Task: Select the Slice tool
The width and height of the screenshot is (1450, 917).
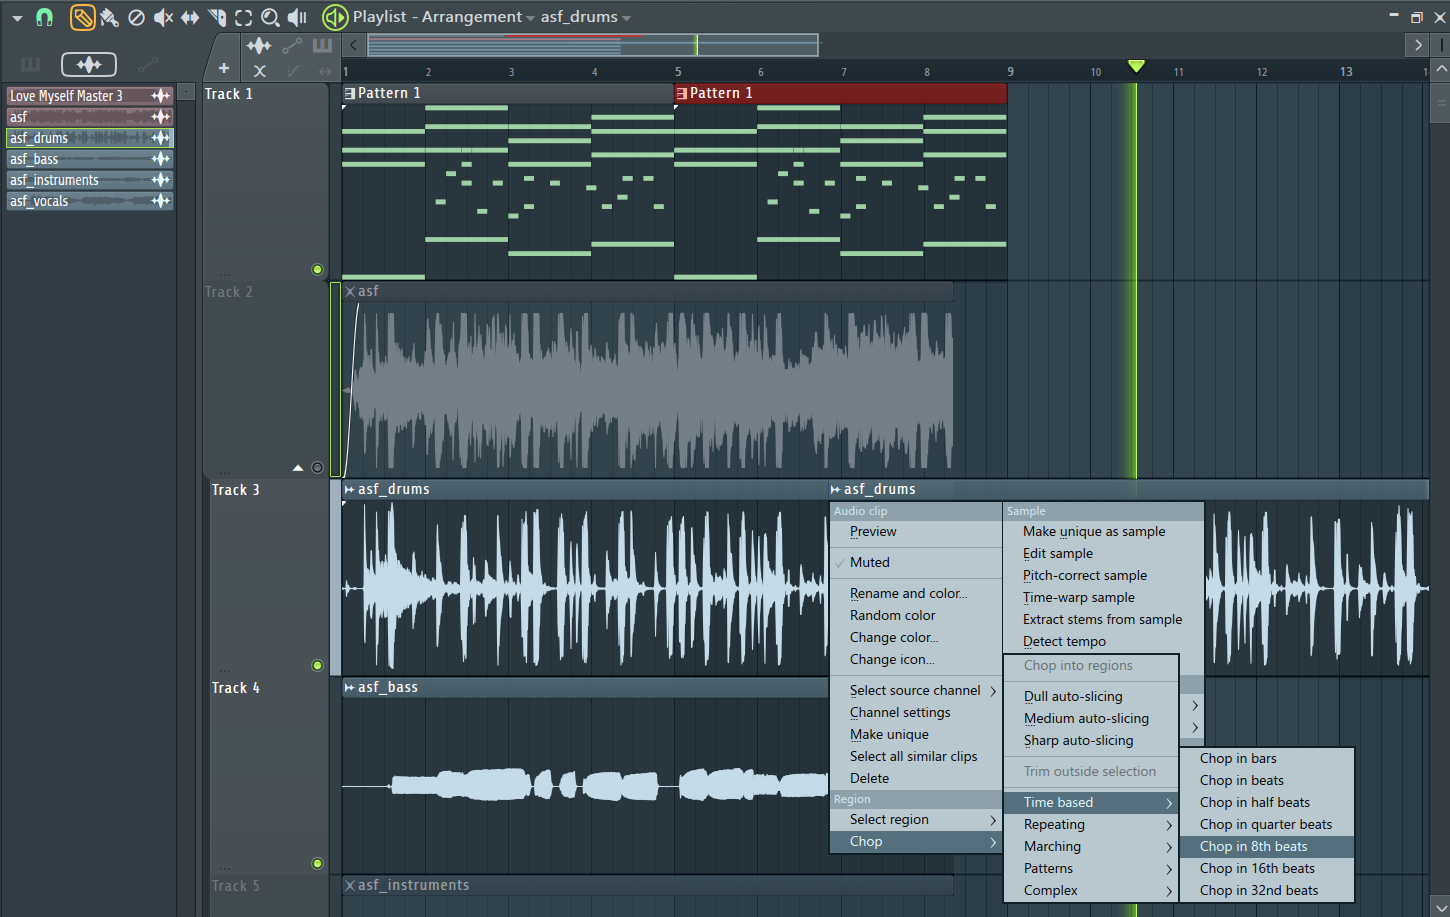Action: coord(217,17)
